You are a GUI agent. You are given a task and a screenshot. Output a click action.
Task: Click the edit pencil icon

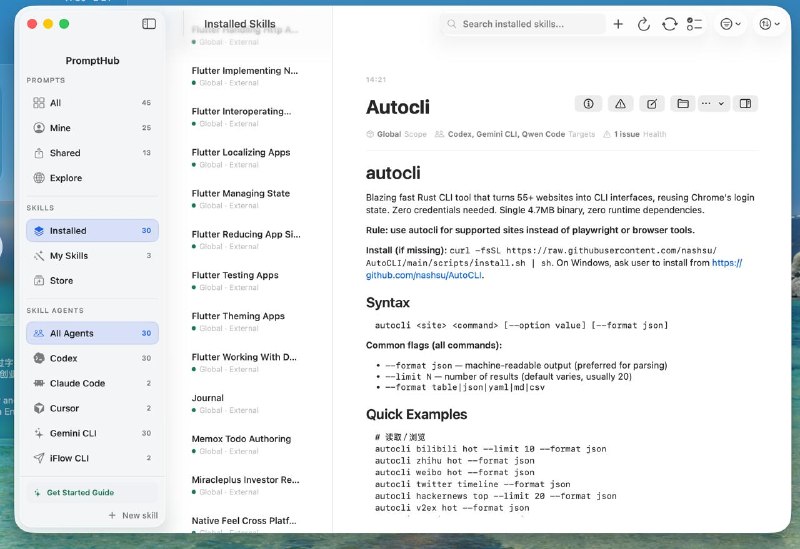pos(652,104)
